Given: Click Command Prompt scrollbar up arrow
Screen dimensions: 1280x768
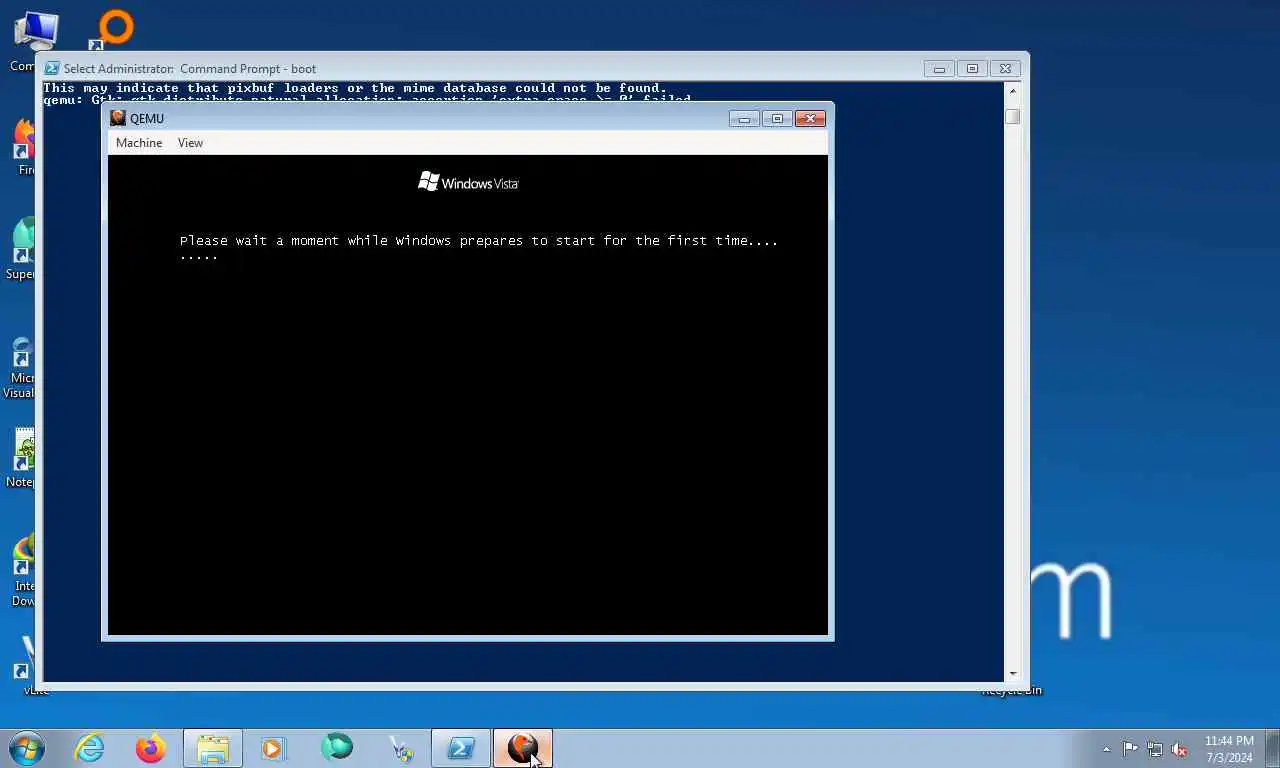Looking at the screenshot, I should click(x=1012, y=91).
